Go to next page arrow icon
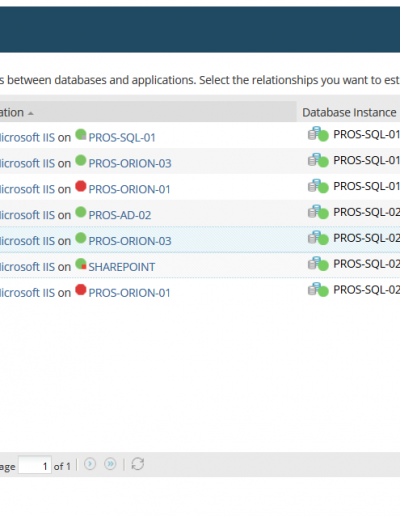Image resolution: width=400 pixels, height=516 pixels. tap(90, 464)
